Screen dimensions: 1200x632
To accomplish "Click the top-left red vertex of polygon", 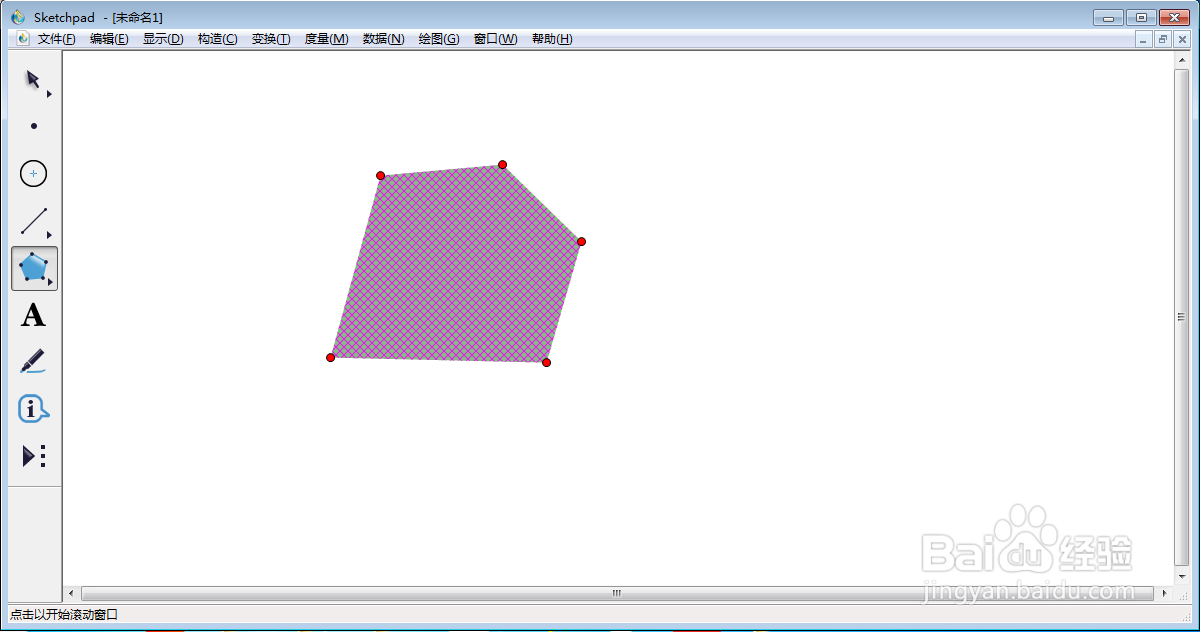I will point(380,176).
